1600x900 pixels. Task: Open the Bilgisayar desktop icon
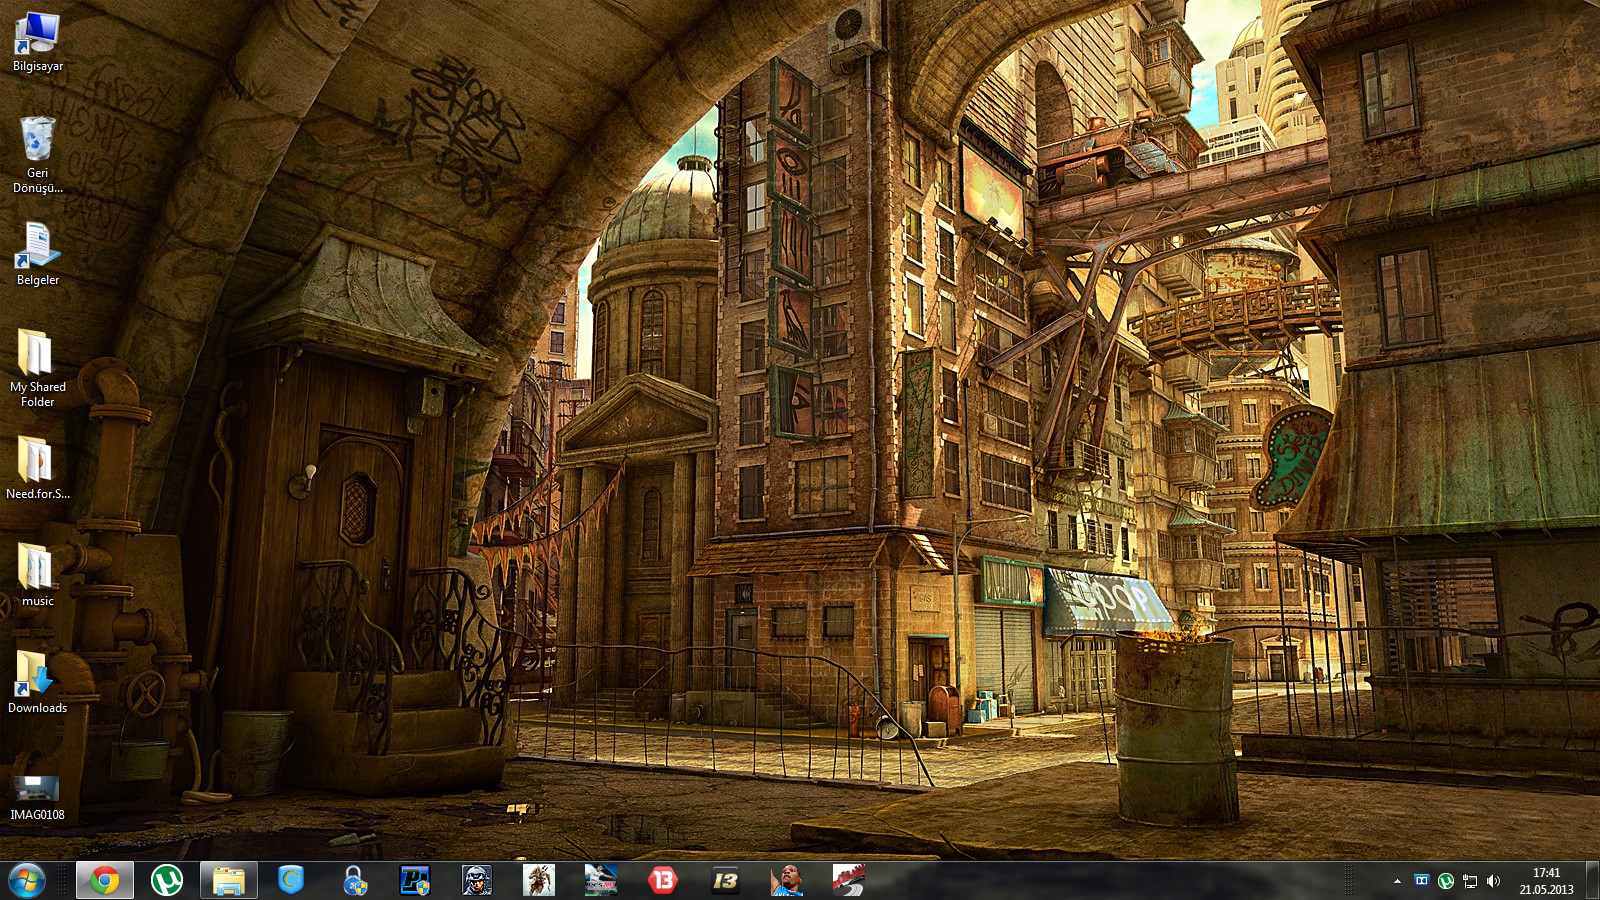tap(37, 42)
